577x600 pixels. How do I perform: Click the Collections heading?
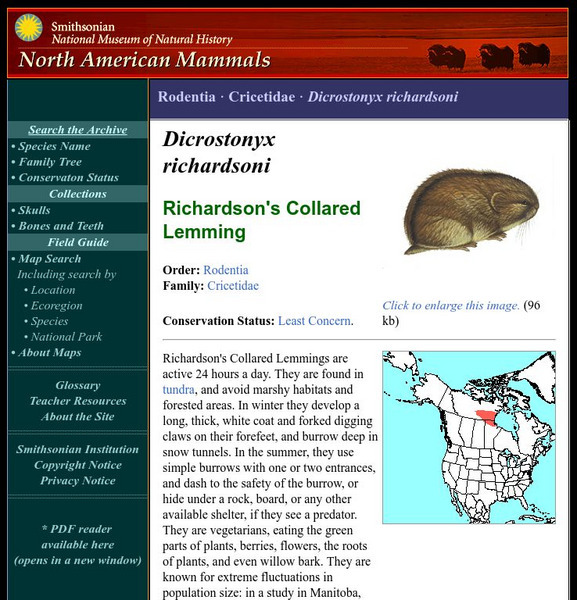pyautogui.click(x=78, y=194)
